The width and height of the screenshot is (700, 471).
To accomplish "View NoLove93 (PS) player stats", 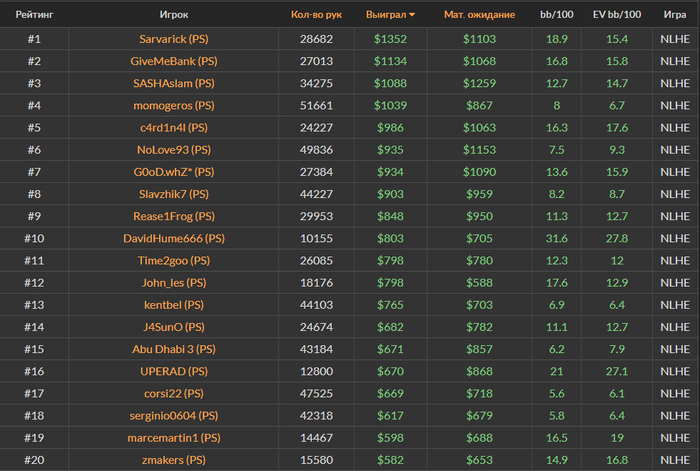I will 173,150.
